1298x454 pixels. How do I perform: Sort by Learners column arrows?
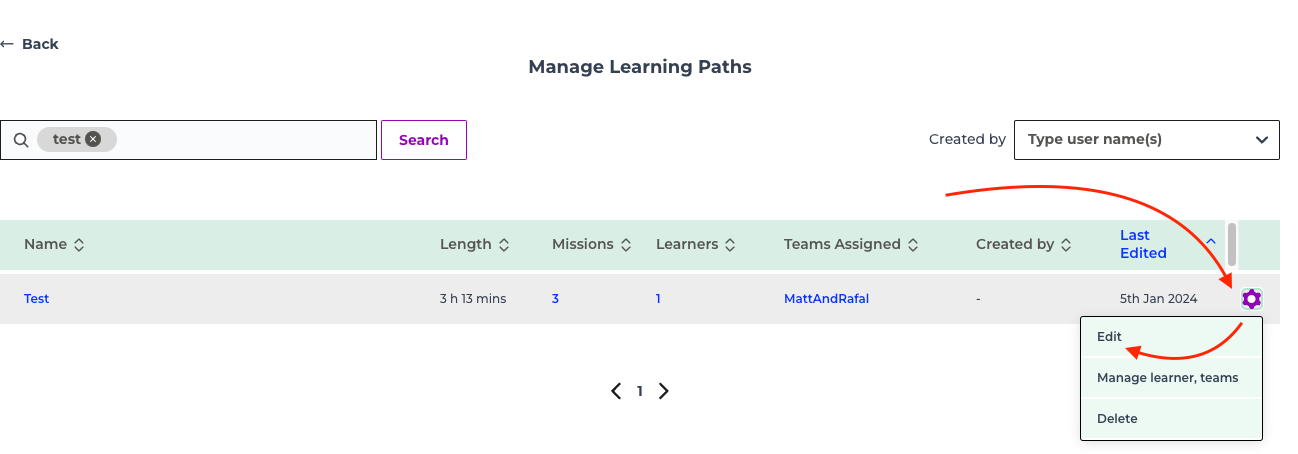(x=730, y=244)
